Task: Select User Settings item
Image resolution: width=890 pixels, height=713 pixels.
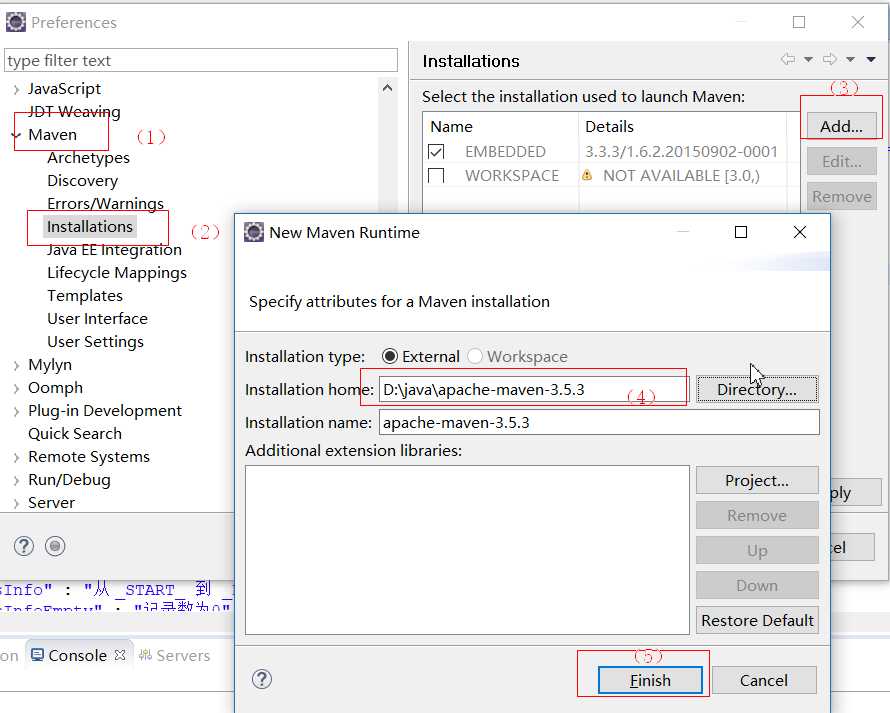Action: click(95, 342)
